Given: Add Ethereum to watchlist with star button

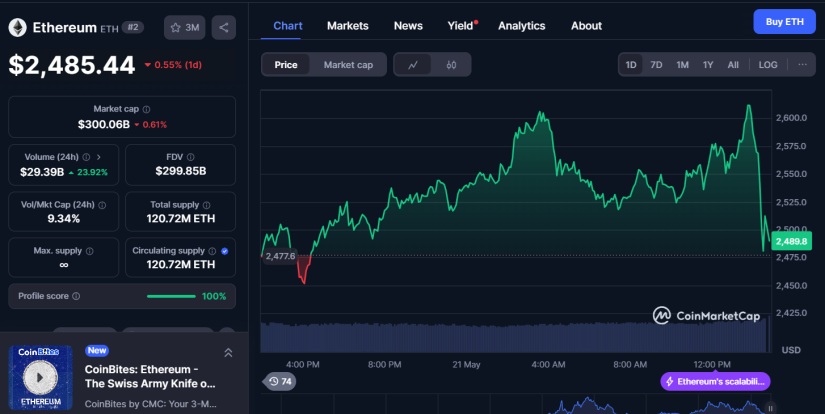Looking at the screenshot, I should [x=184, y=28].
